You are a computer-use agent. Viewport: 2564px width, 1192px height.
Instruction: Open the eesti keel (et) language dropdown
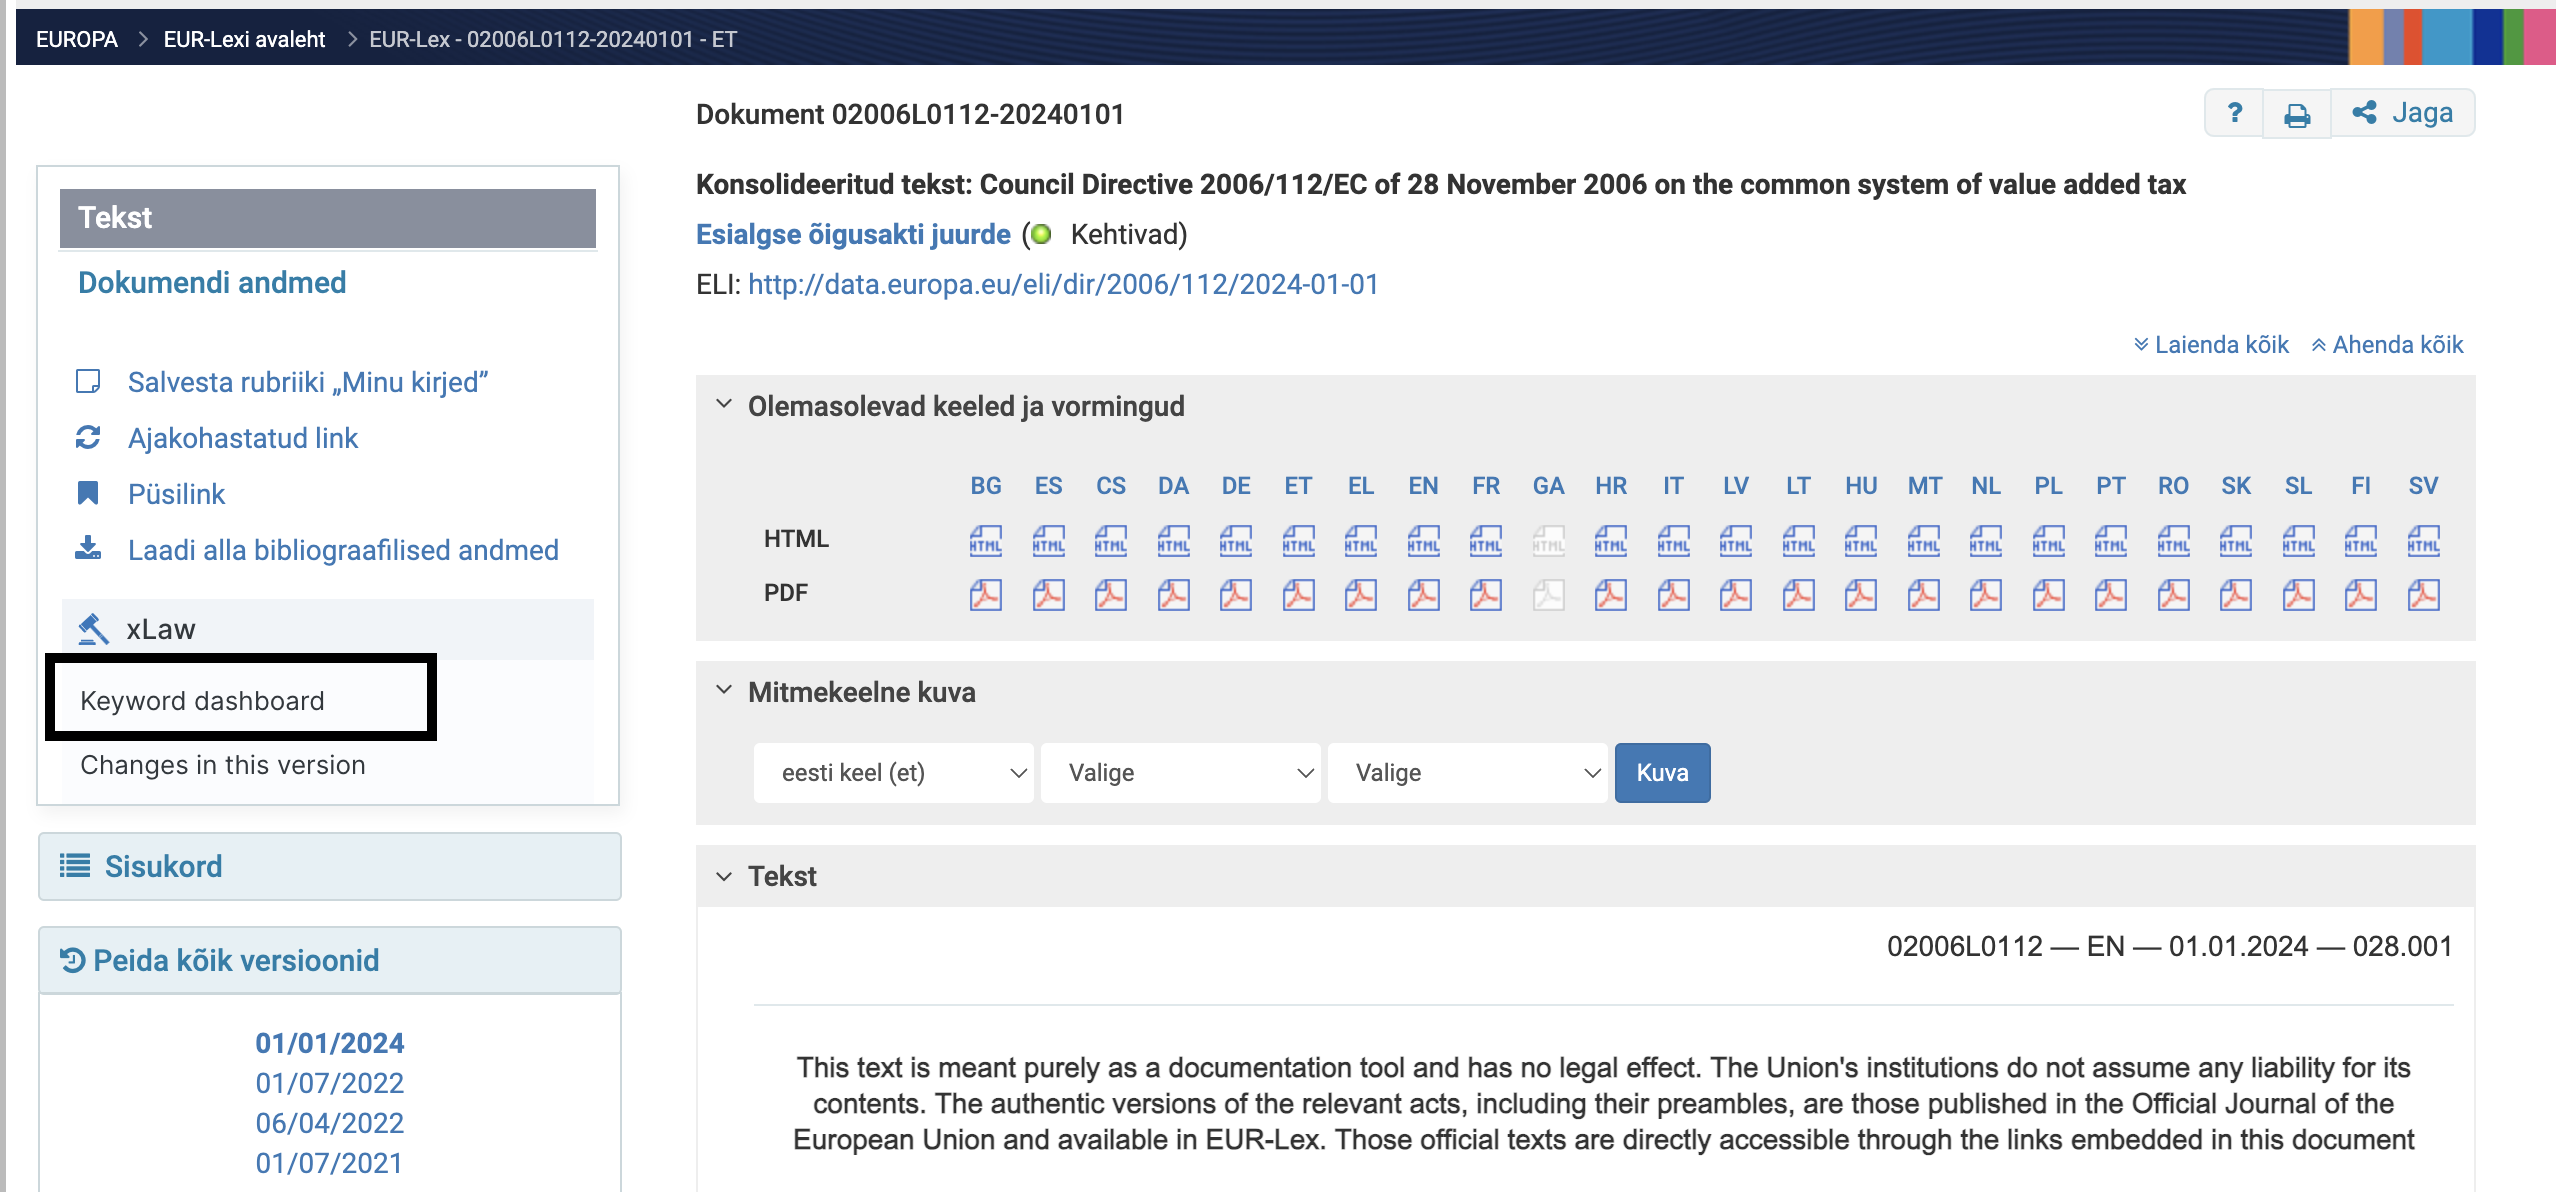coord(893,773)
